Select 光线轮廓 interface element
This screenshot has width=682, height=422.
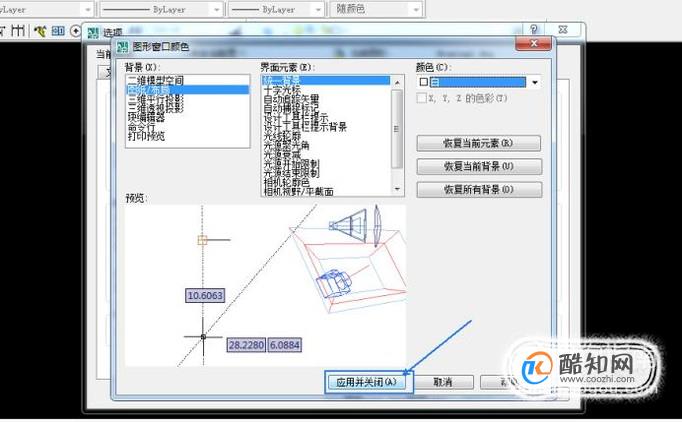[x=282, y=136]
